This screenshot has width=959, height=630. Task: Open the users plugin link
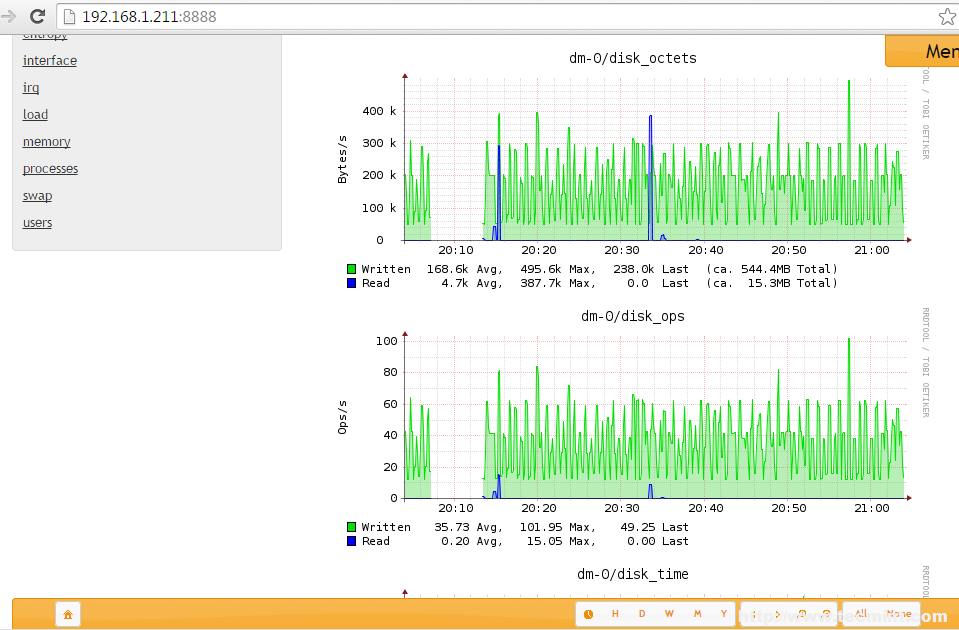pyautogui.click(x=37, y=223)
